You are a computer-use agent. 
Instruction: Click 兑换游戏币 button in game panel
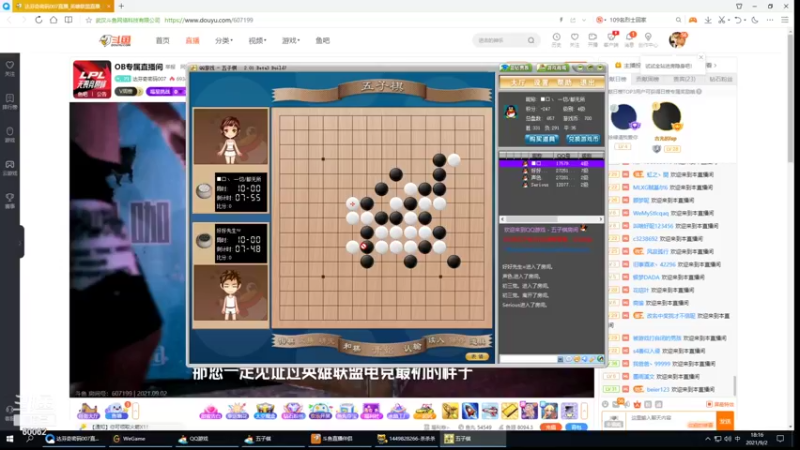(x=583, y=139)
